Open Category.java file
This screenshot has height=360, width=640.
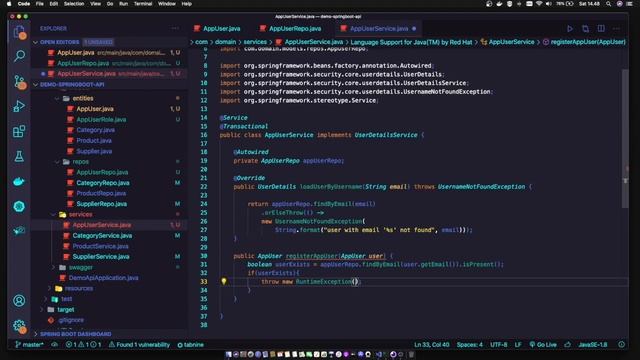pos(96,130)
